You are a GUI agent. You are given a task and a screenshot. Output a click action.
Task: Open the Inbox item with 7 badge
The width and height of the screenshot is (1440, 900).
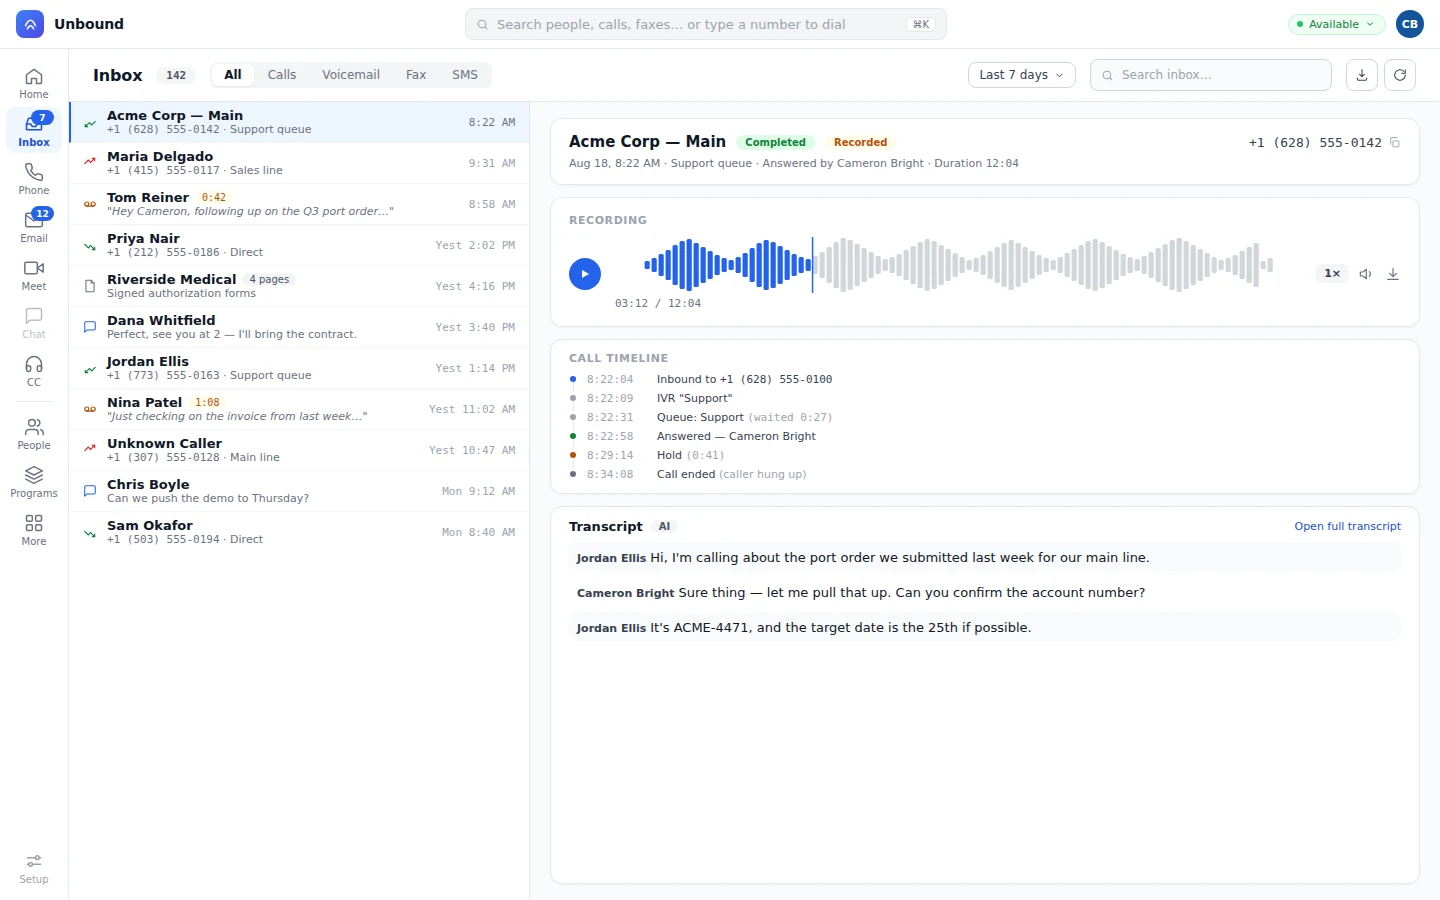click(x=34, y=131)
